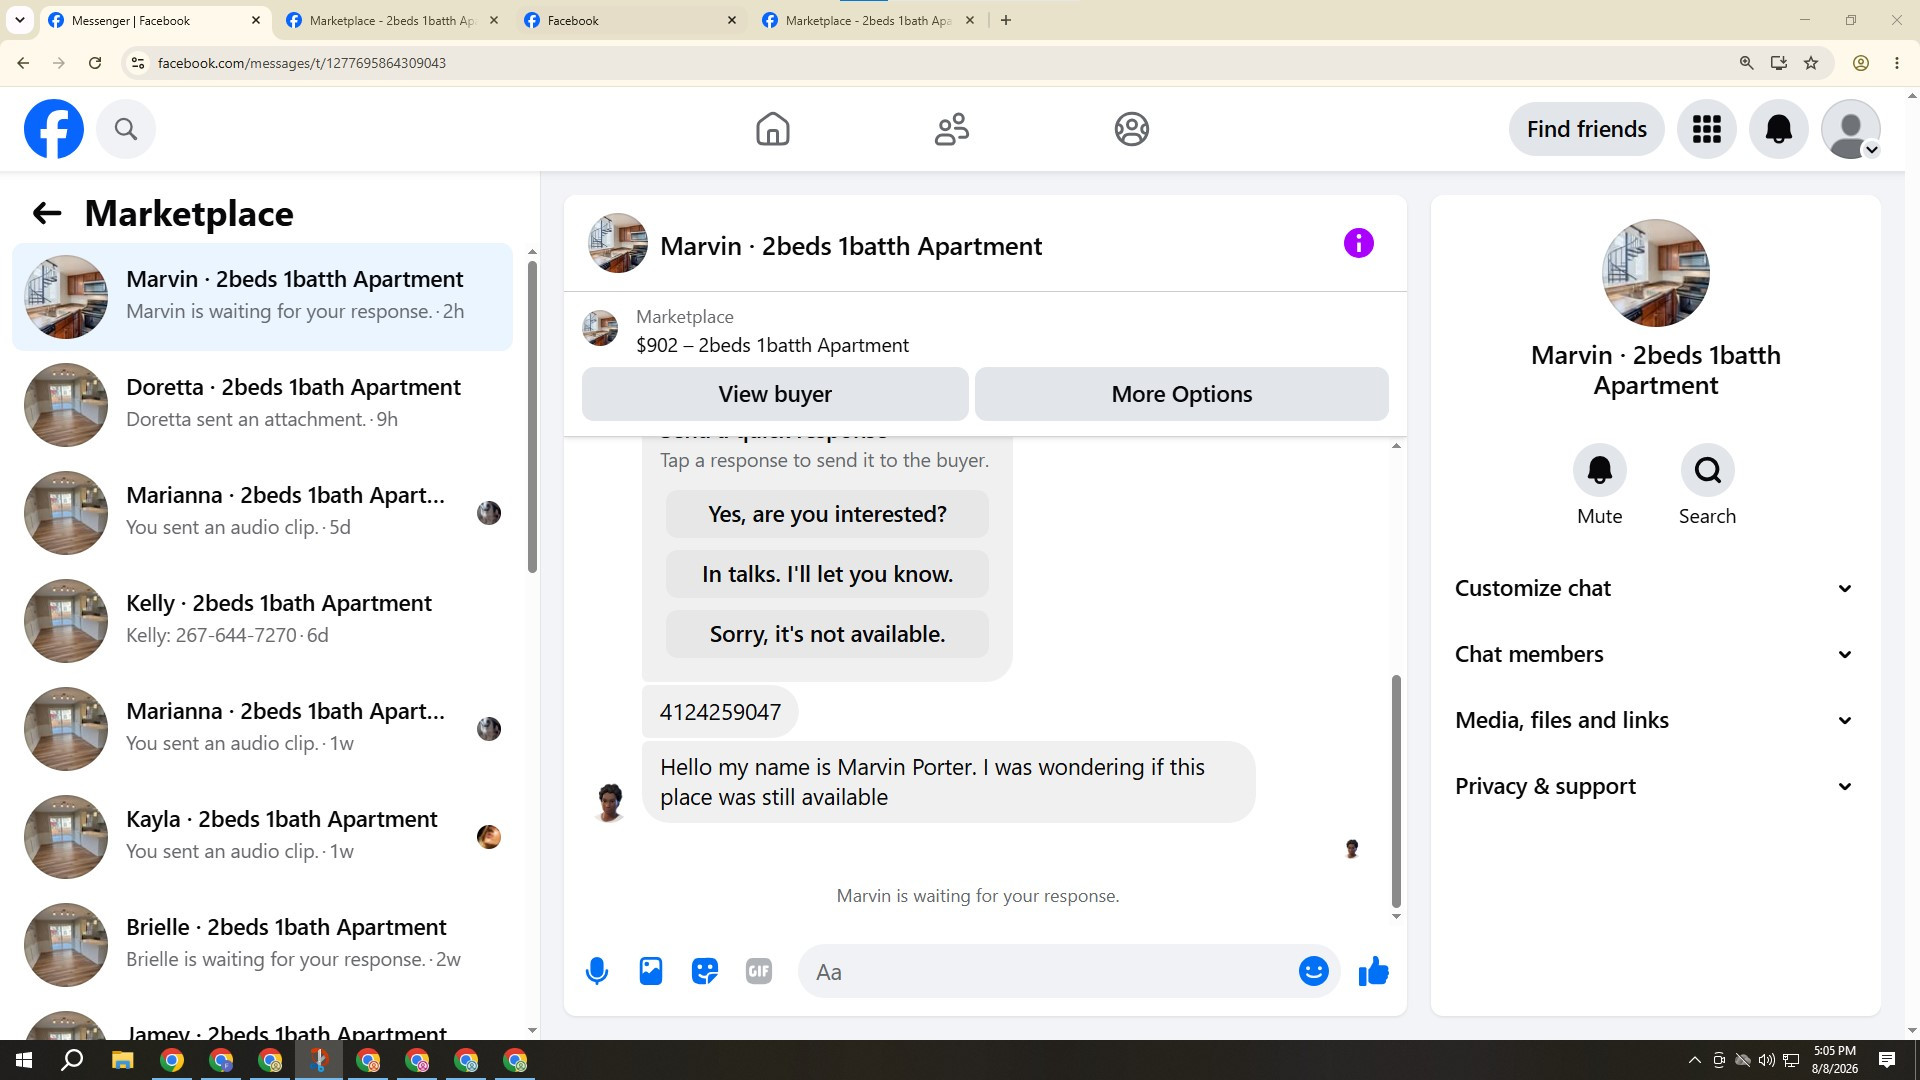1920x1080 pixels.
Task: Open the Brielle 2beds 1bath conversation
Action: (x=262, y=944)
